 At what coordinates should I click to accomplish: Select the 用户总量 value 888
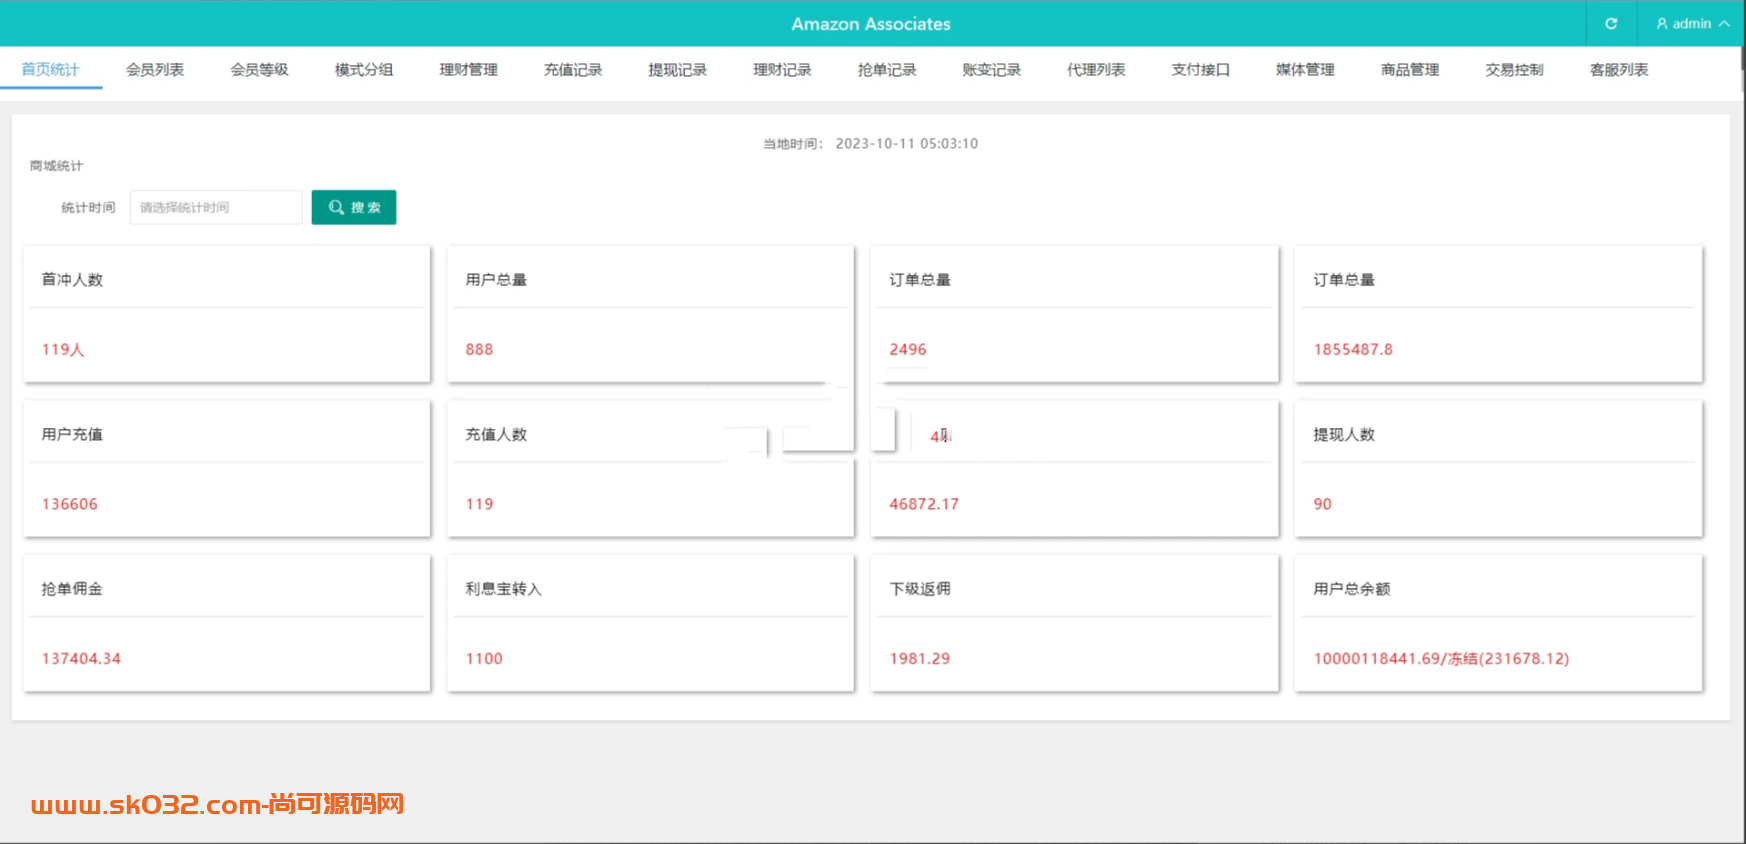click(x=479, y=349)
